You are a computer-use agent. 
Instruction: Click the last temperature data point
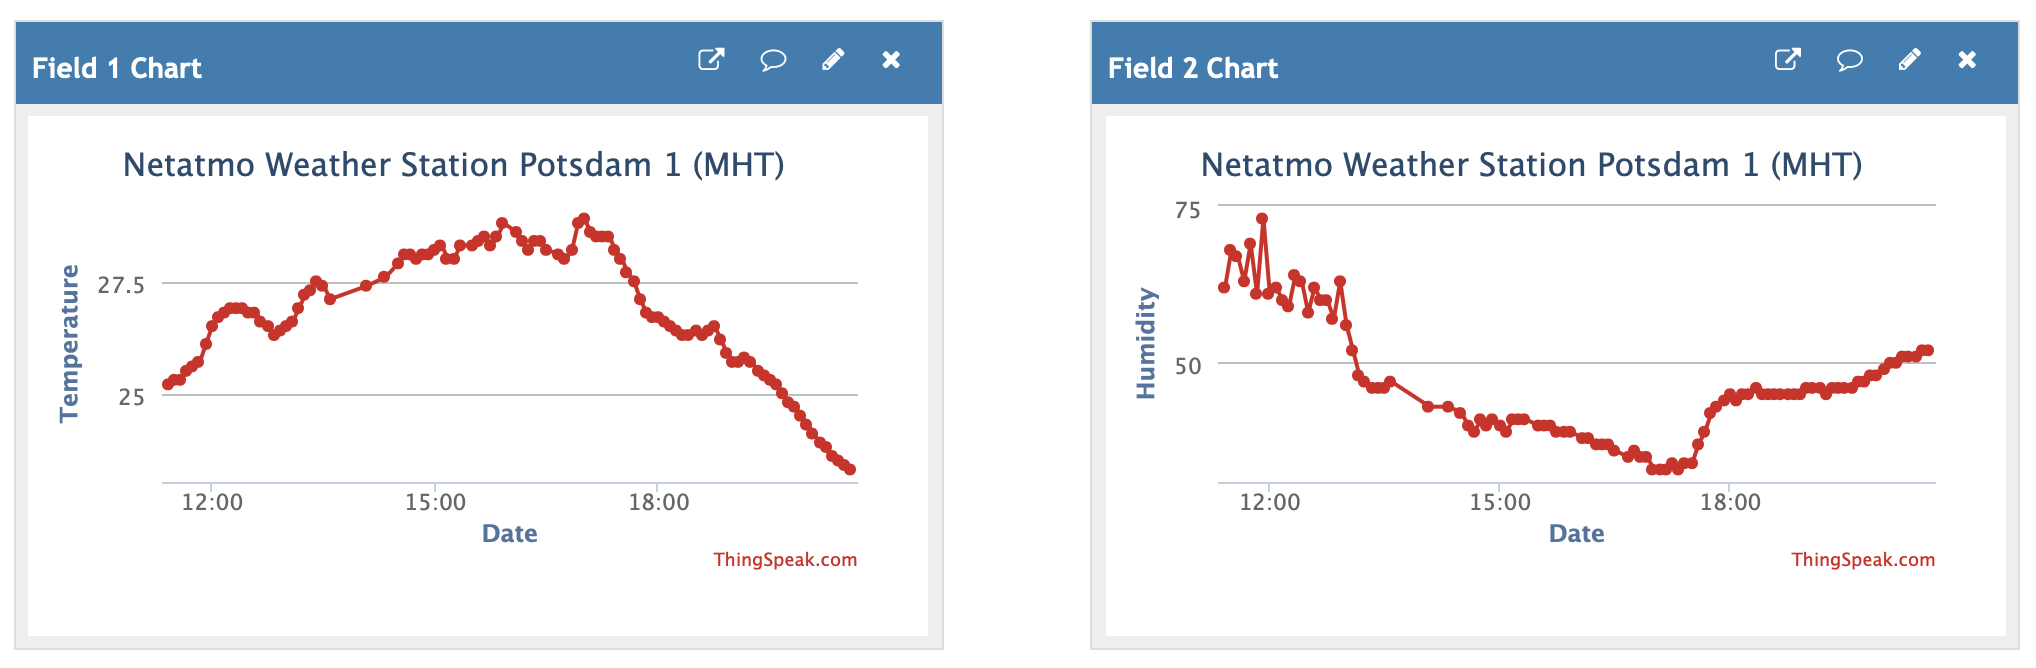click(x=850, y=469)
